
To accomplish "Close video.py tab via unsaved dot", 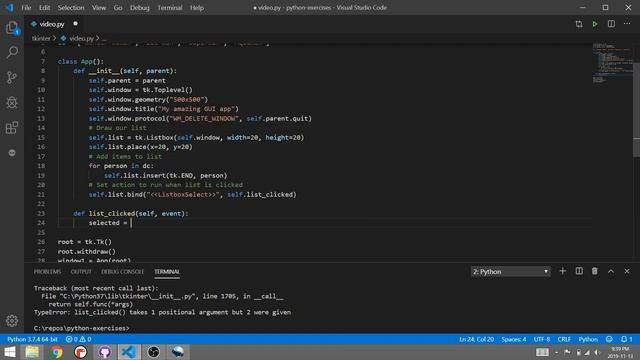I will pos(75,24).
